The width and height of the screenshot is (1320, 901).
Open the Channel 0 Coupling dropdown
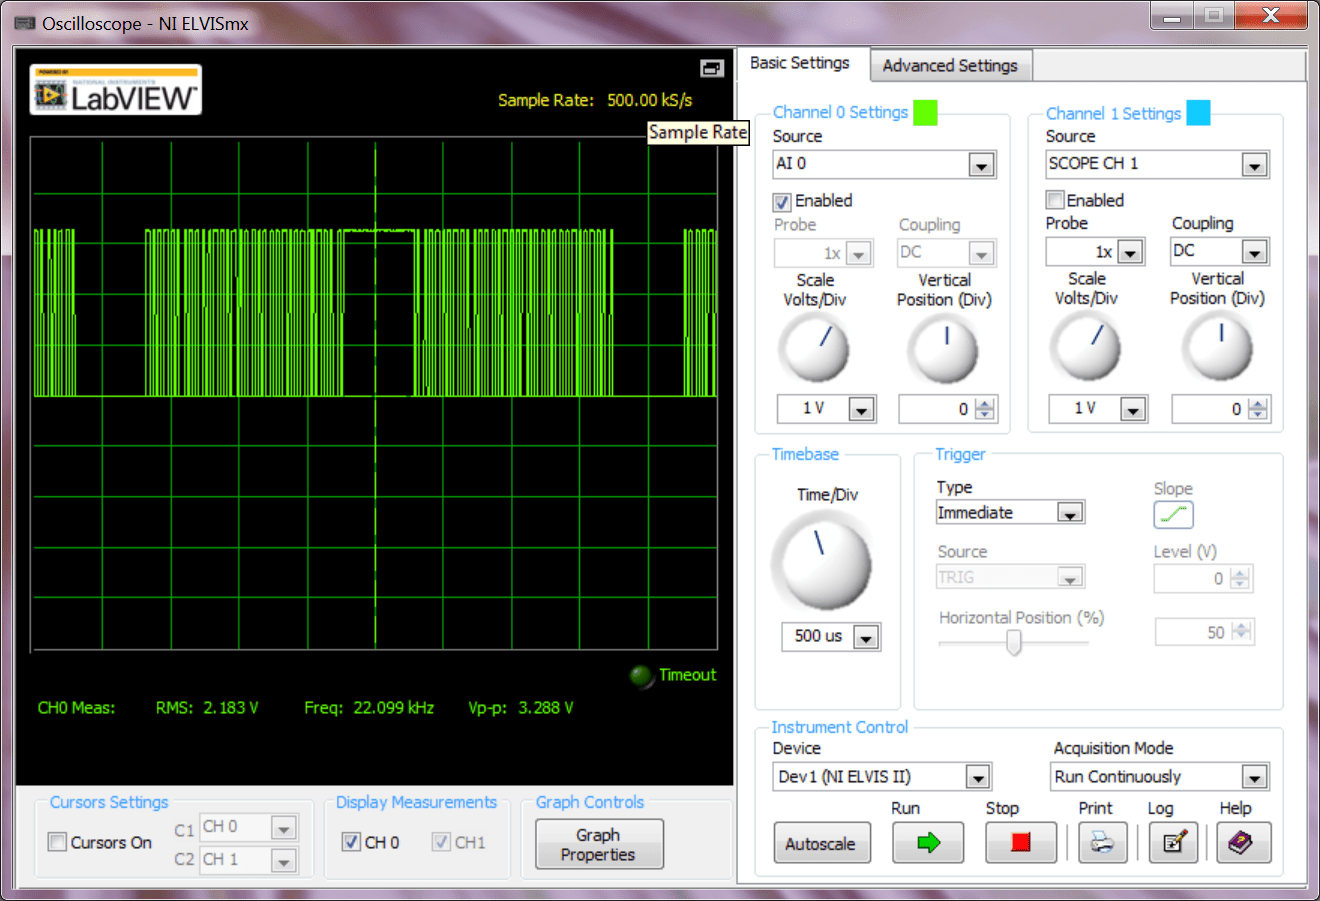(x=982, y=254)
